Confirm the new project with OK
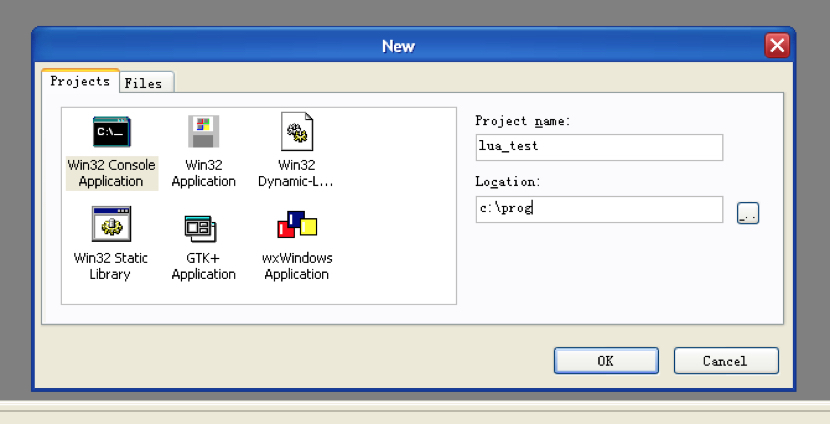This screenshot has height=424, width=830. coord(606,361)
